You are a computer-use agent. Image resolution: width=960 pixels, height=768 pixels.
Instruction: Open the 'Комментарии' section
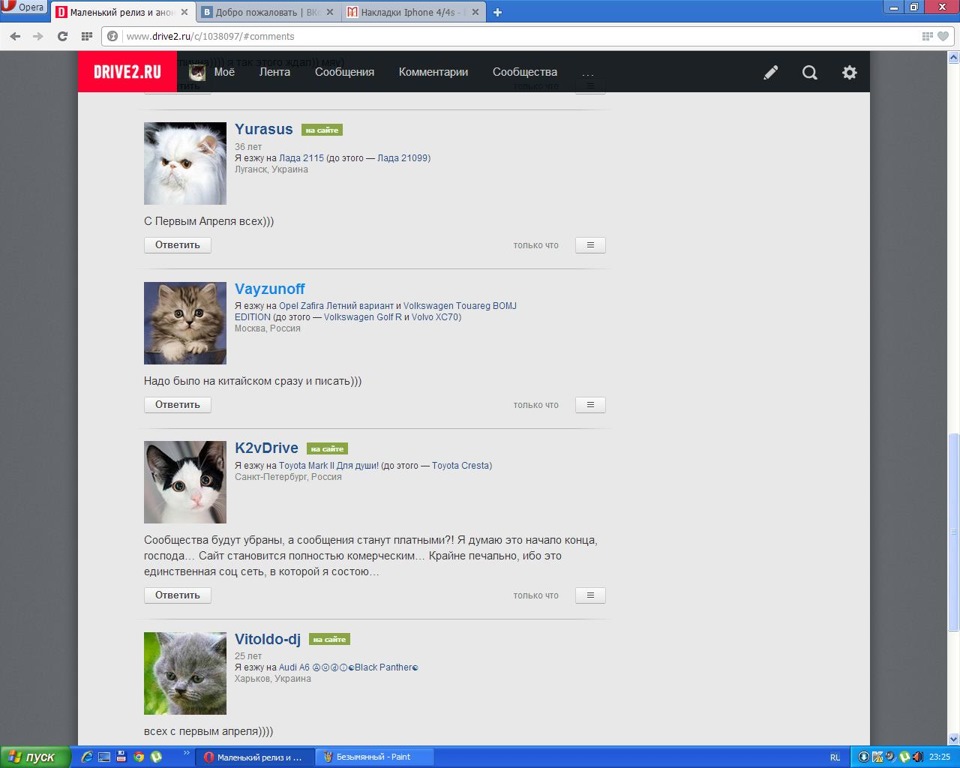point(433,72)
